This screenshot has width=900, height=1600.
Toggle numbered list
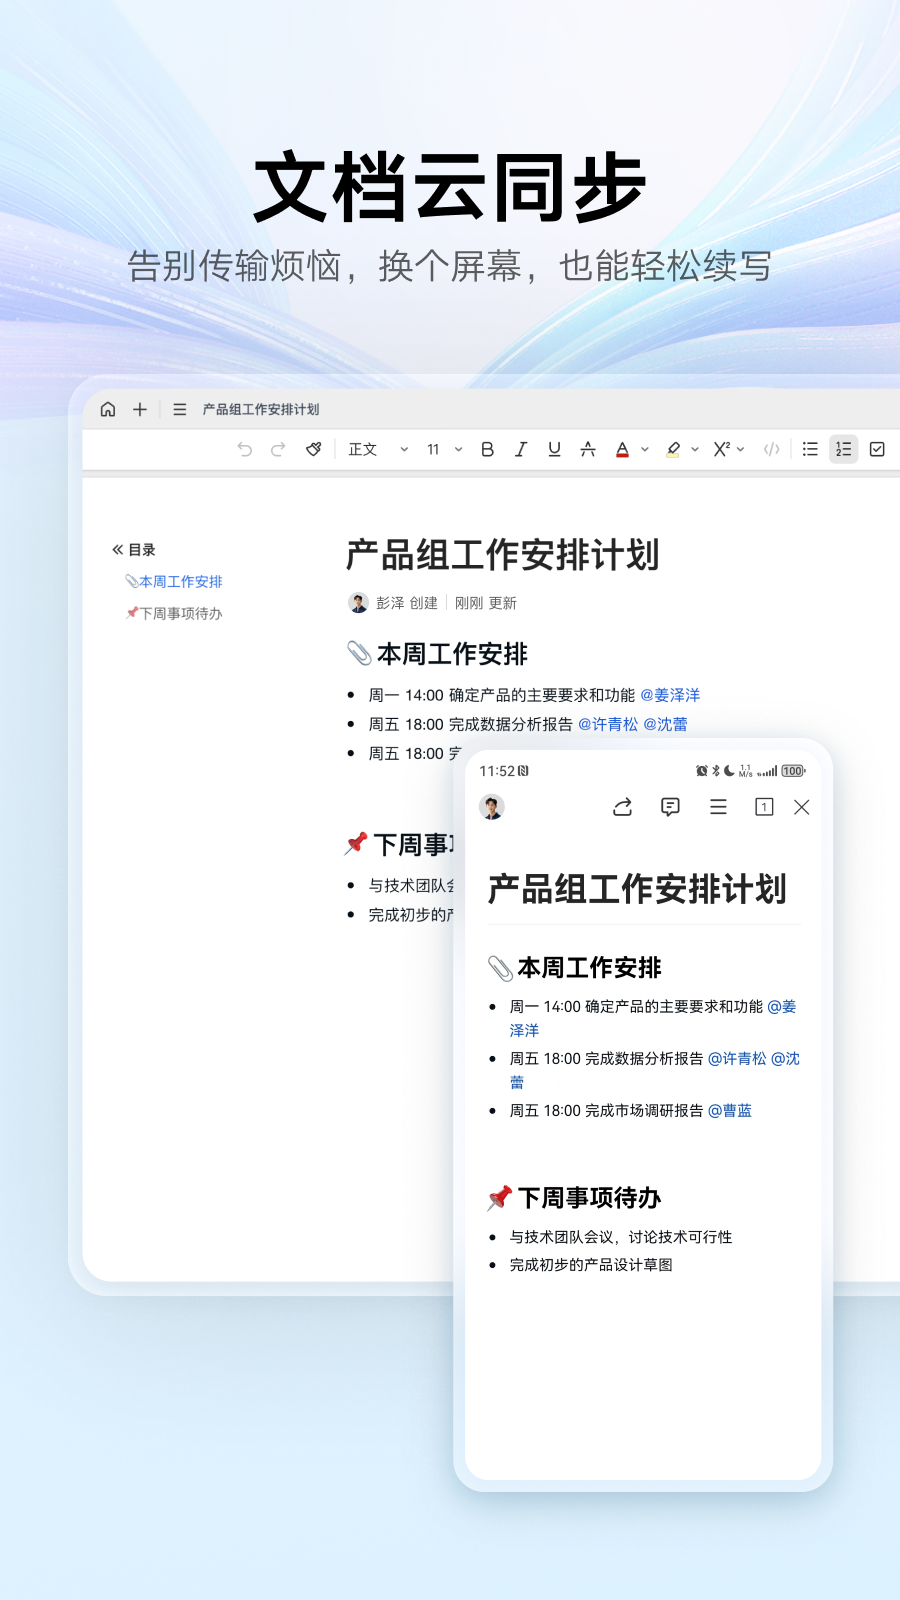click(x=844, y=450)
